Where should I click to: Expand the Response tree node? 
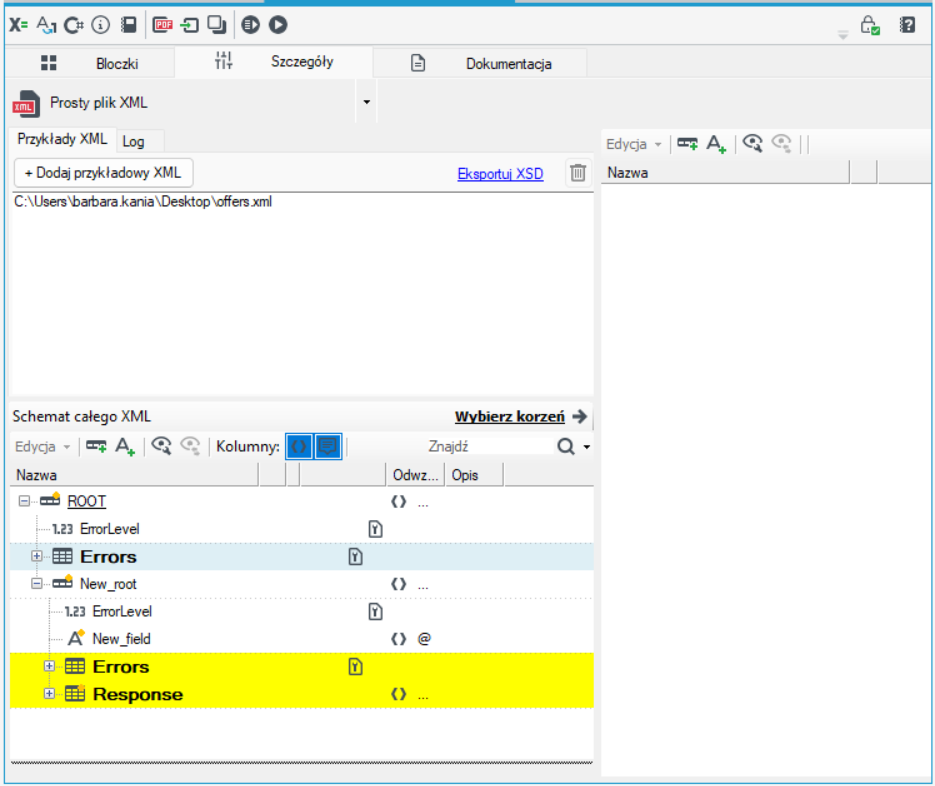pos(49,694)
